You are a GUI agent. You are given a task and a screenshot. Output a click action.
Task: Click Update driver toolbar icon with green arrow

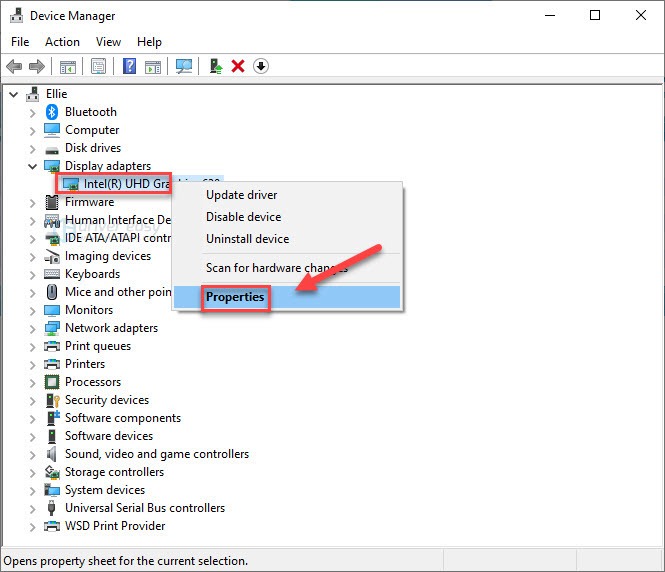coord(216,66)
